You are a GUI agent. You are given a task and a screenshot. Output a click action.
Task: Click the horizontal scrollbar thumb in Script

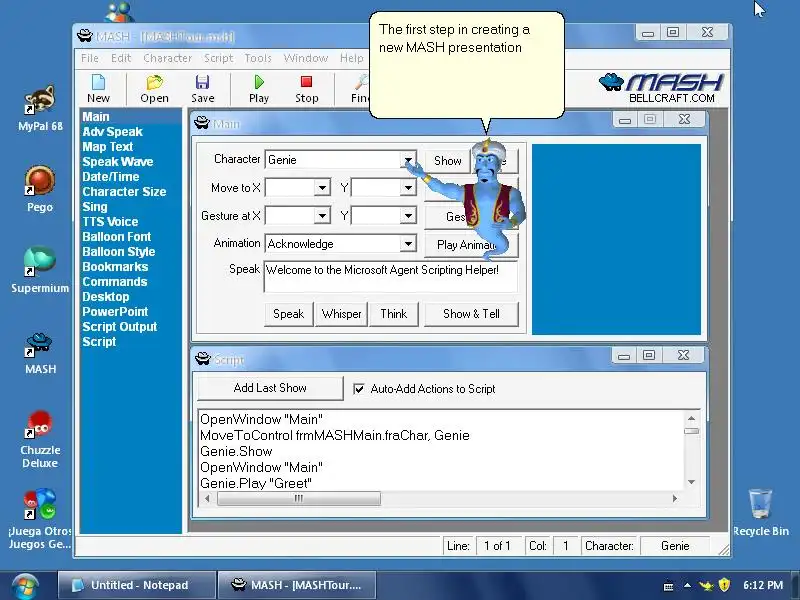click(299, 498)
